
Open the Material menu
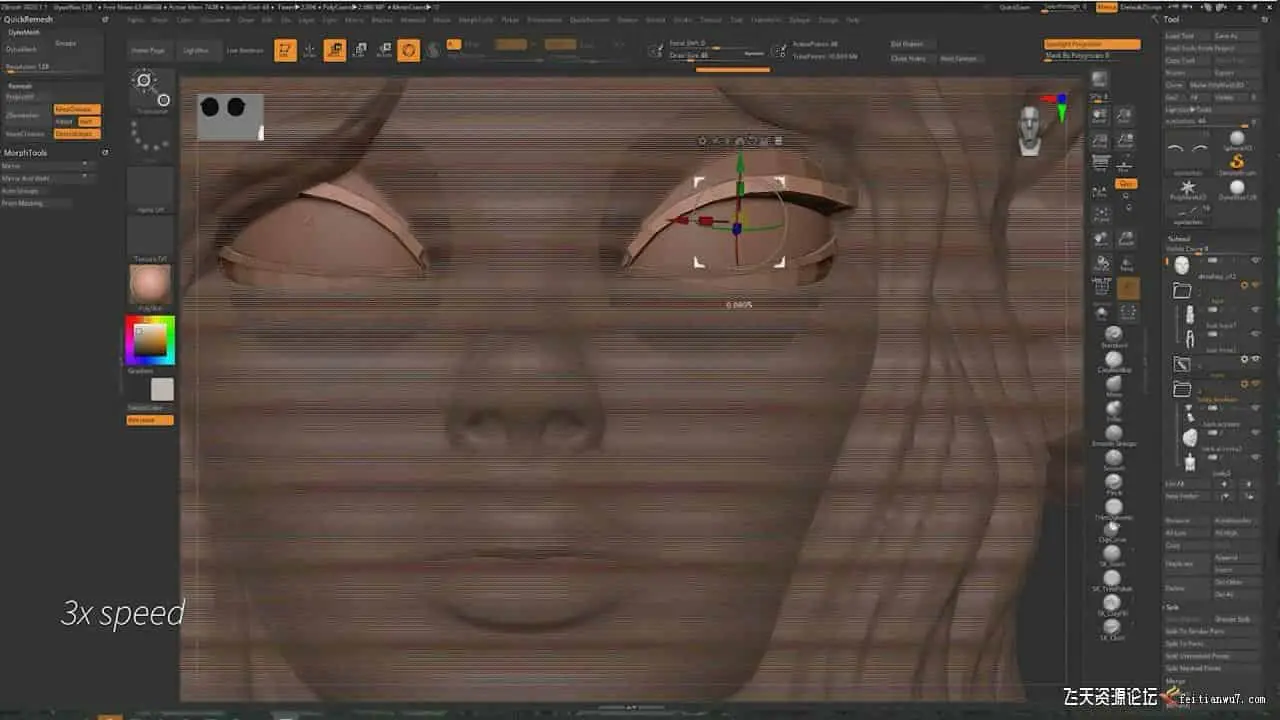click(x=412, y=20)
